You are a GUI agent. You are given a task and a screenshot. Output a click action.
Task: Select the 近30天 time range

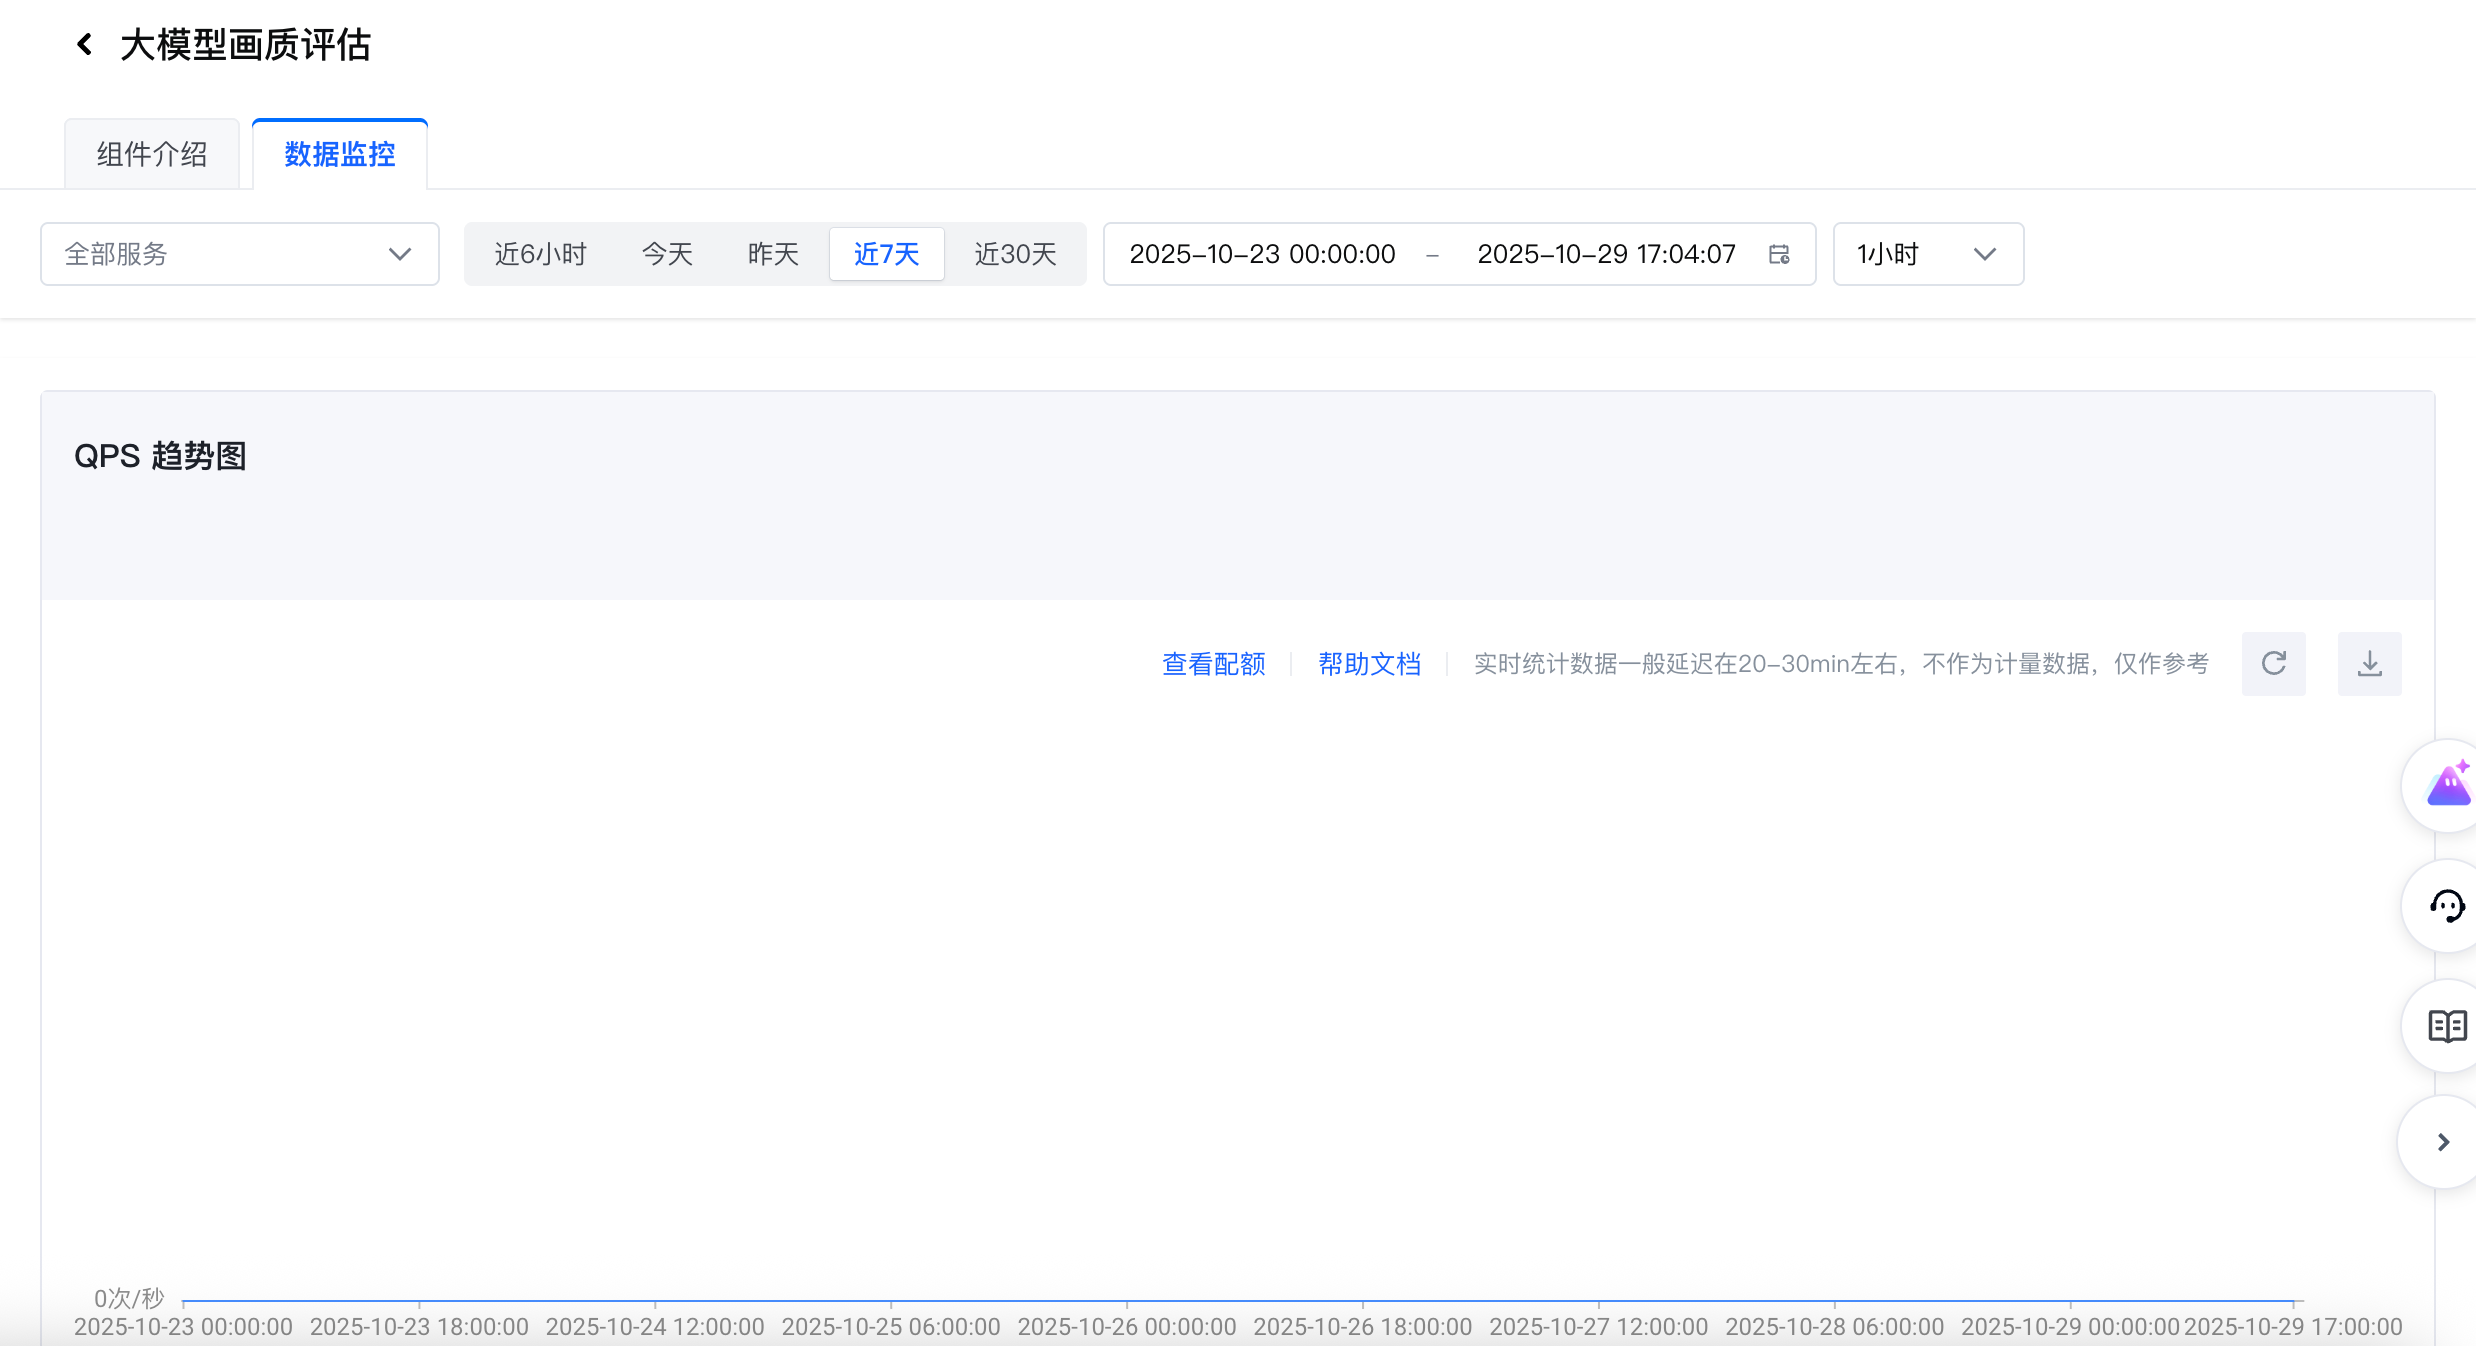point(1015,254)
